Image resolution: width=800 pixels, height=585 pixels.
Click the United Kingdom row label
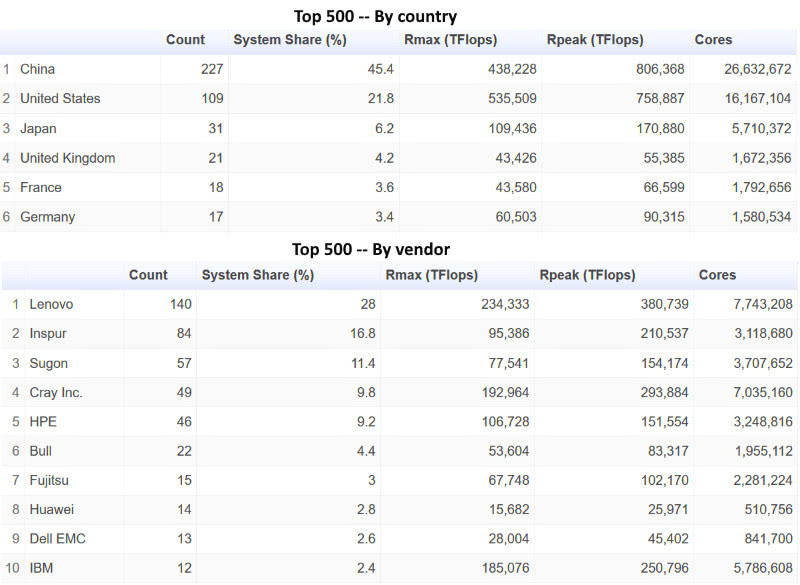point(67,158)
